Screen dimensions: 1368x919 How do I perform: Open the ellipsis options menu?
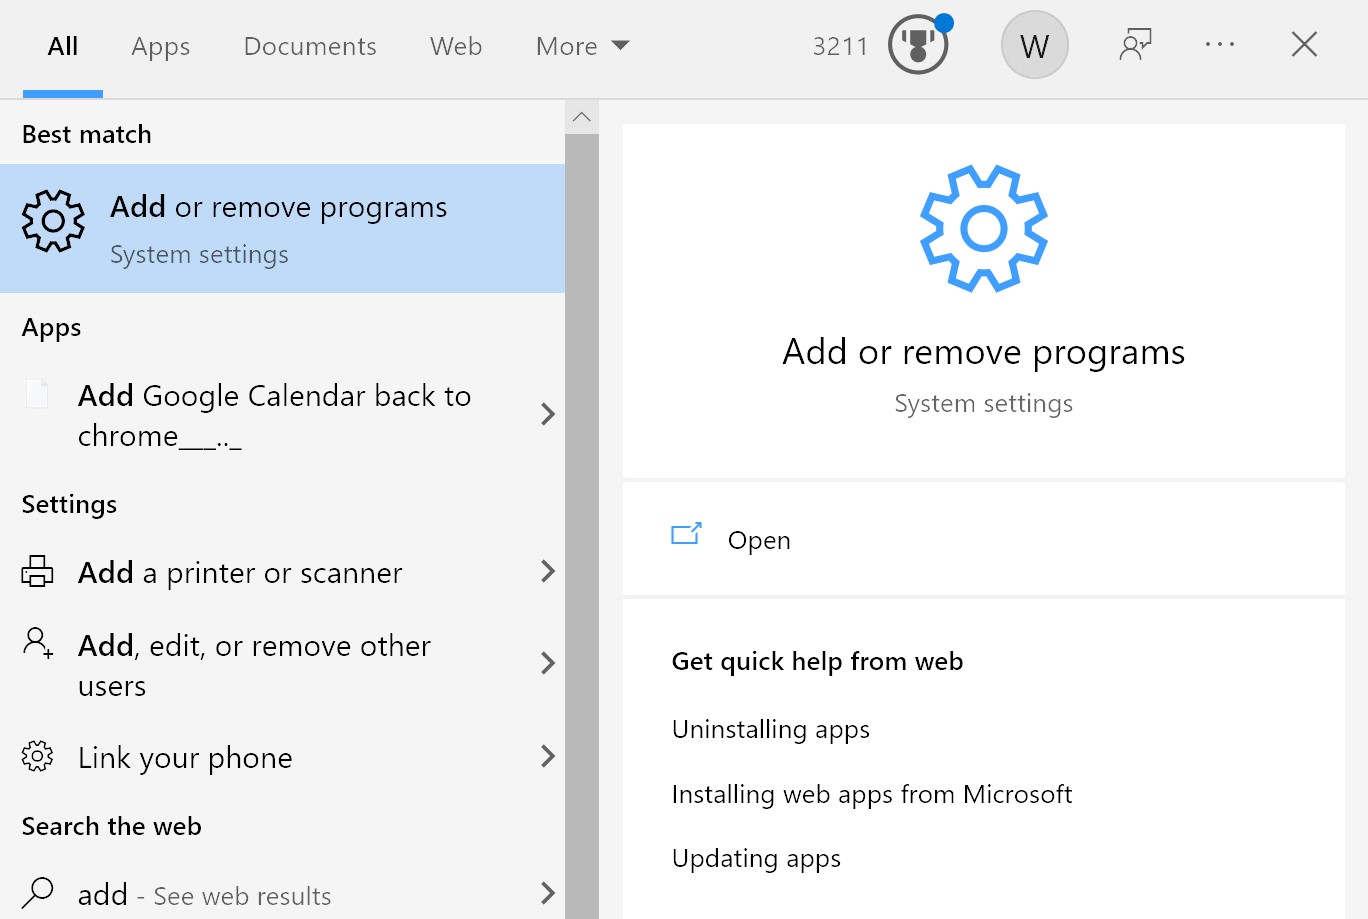click(x=1219, y=44)
